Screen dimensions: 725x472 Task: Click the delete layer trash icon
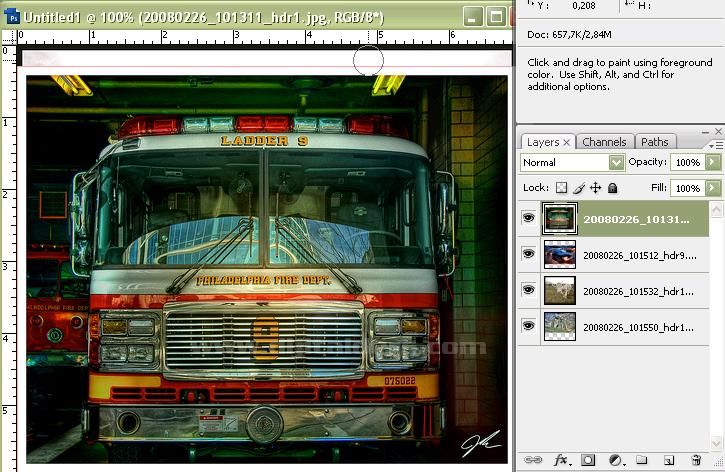click(696, 460)
